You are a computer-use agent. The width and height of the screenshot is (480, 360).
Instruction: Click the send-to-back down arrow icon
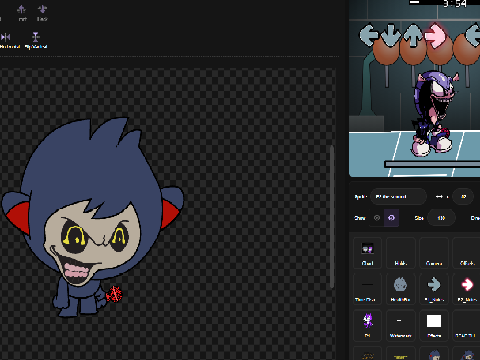pyautogui.click(x=42, y=9)
